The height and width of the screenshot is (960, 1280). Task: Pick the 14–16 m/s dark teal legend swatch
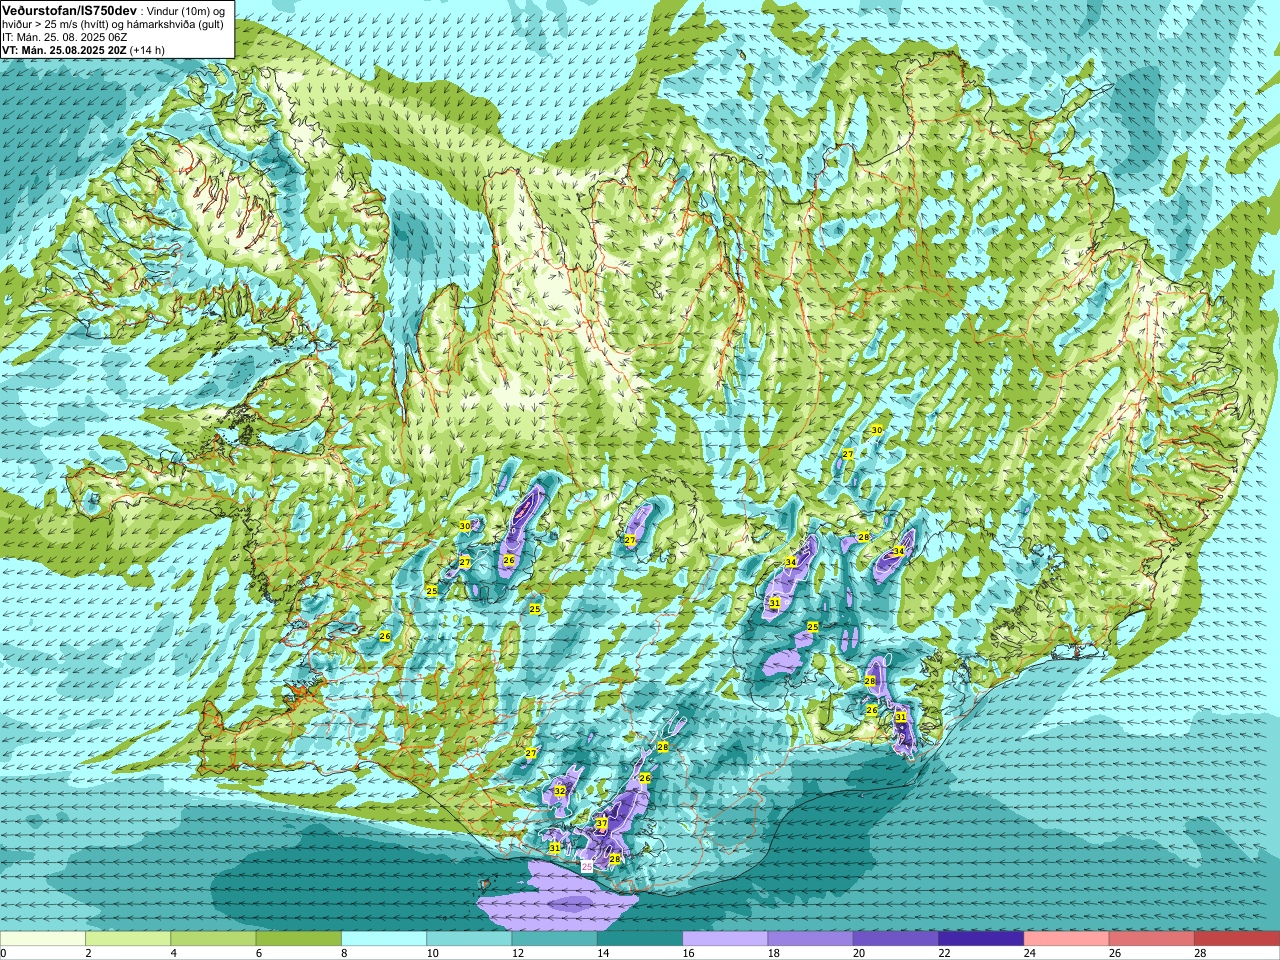pyautogui.click(x=640, y=939)
